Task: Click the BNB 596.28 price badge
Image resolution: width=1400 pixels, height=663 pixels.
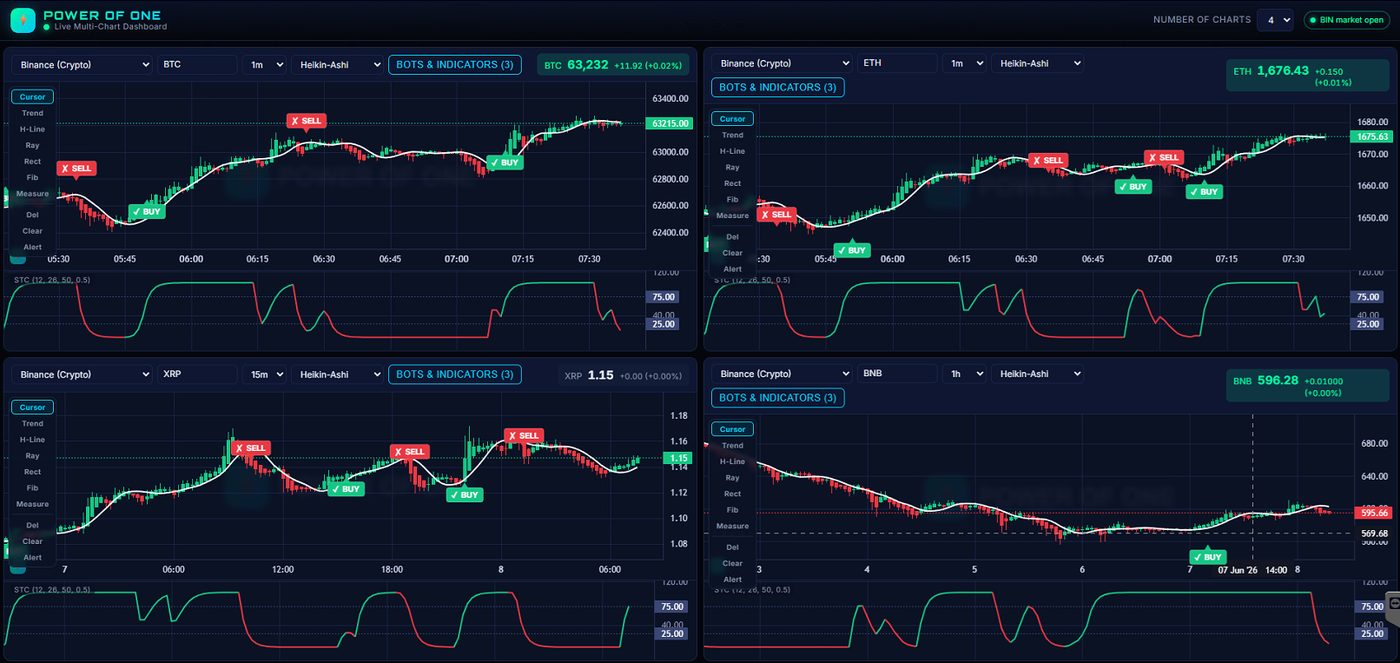Action: pos(1308,386)
